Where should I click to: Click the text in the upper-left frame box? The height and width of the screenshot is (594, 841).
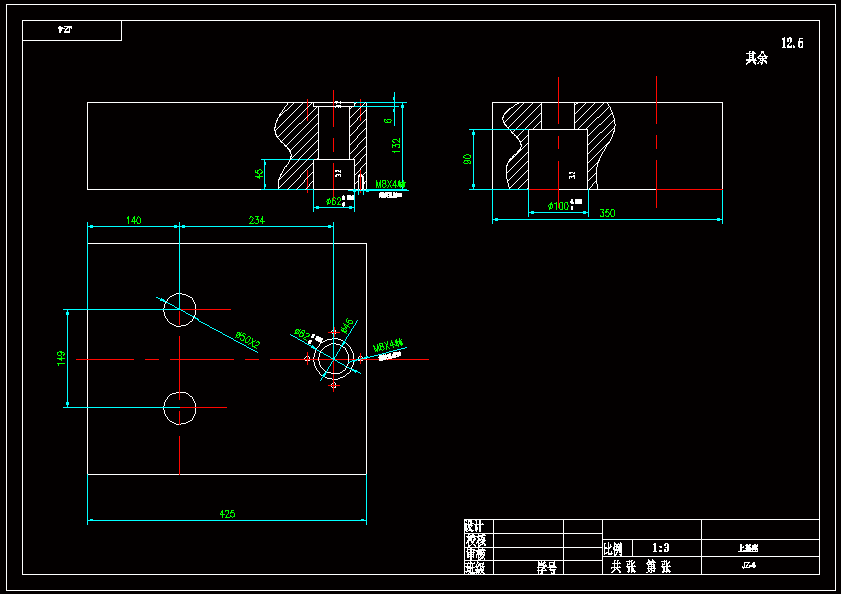[65, 30]
